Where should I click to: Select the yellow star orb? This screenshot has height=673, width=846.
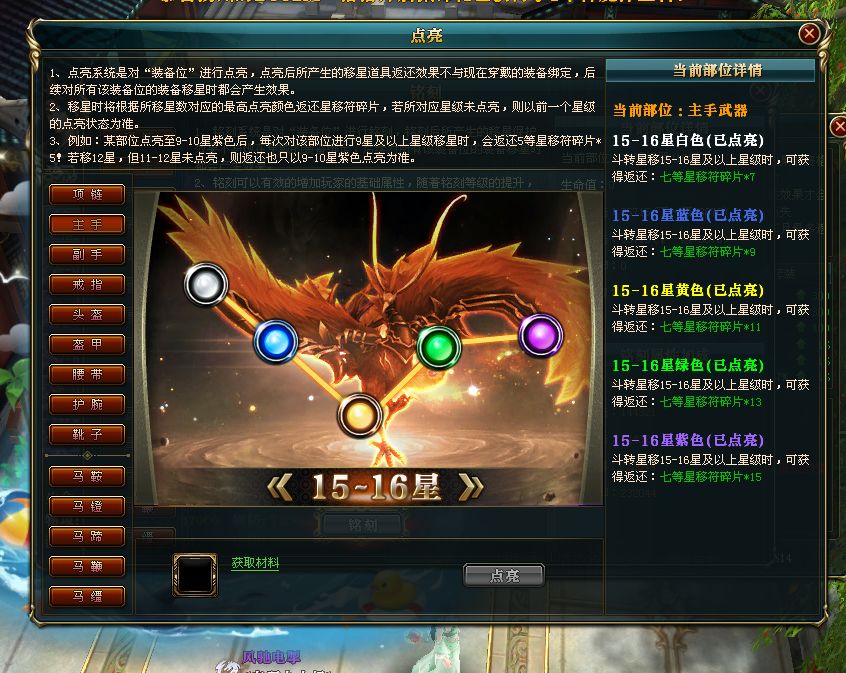(360, 416)
